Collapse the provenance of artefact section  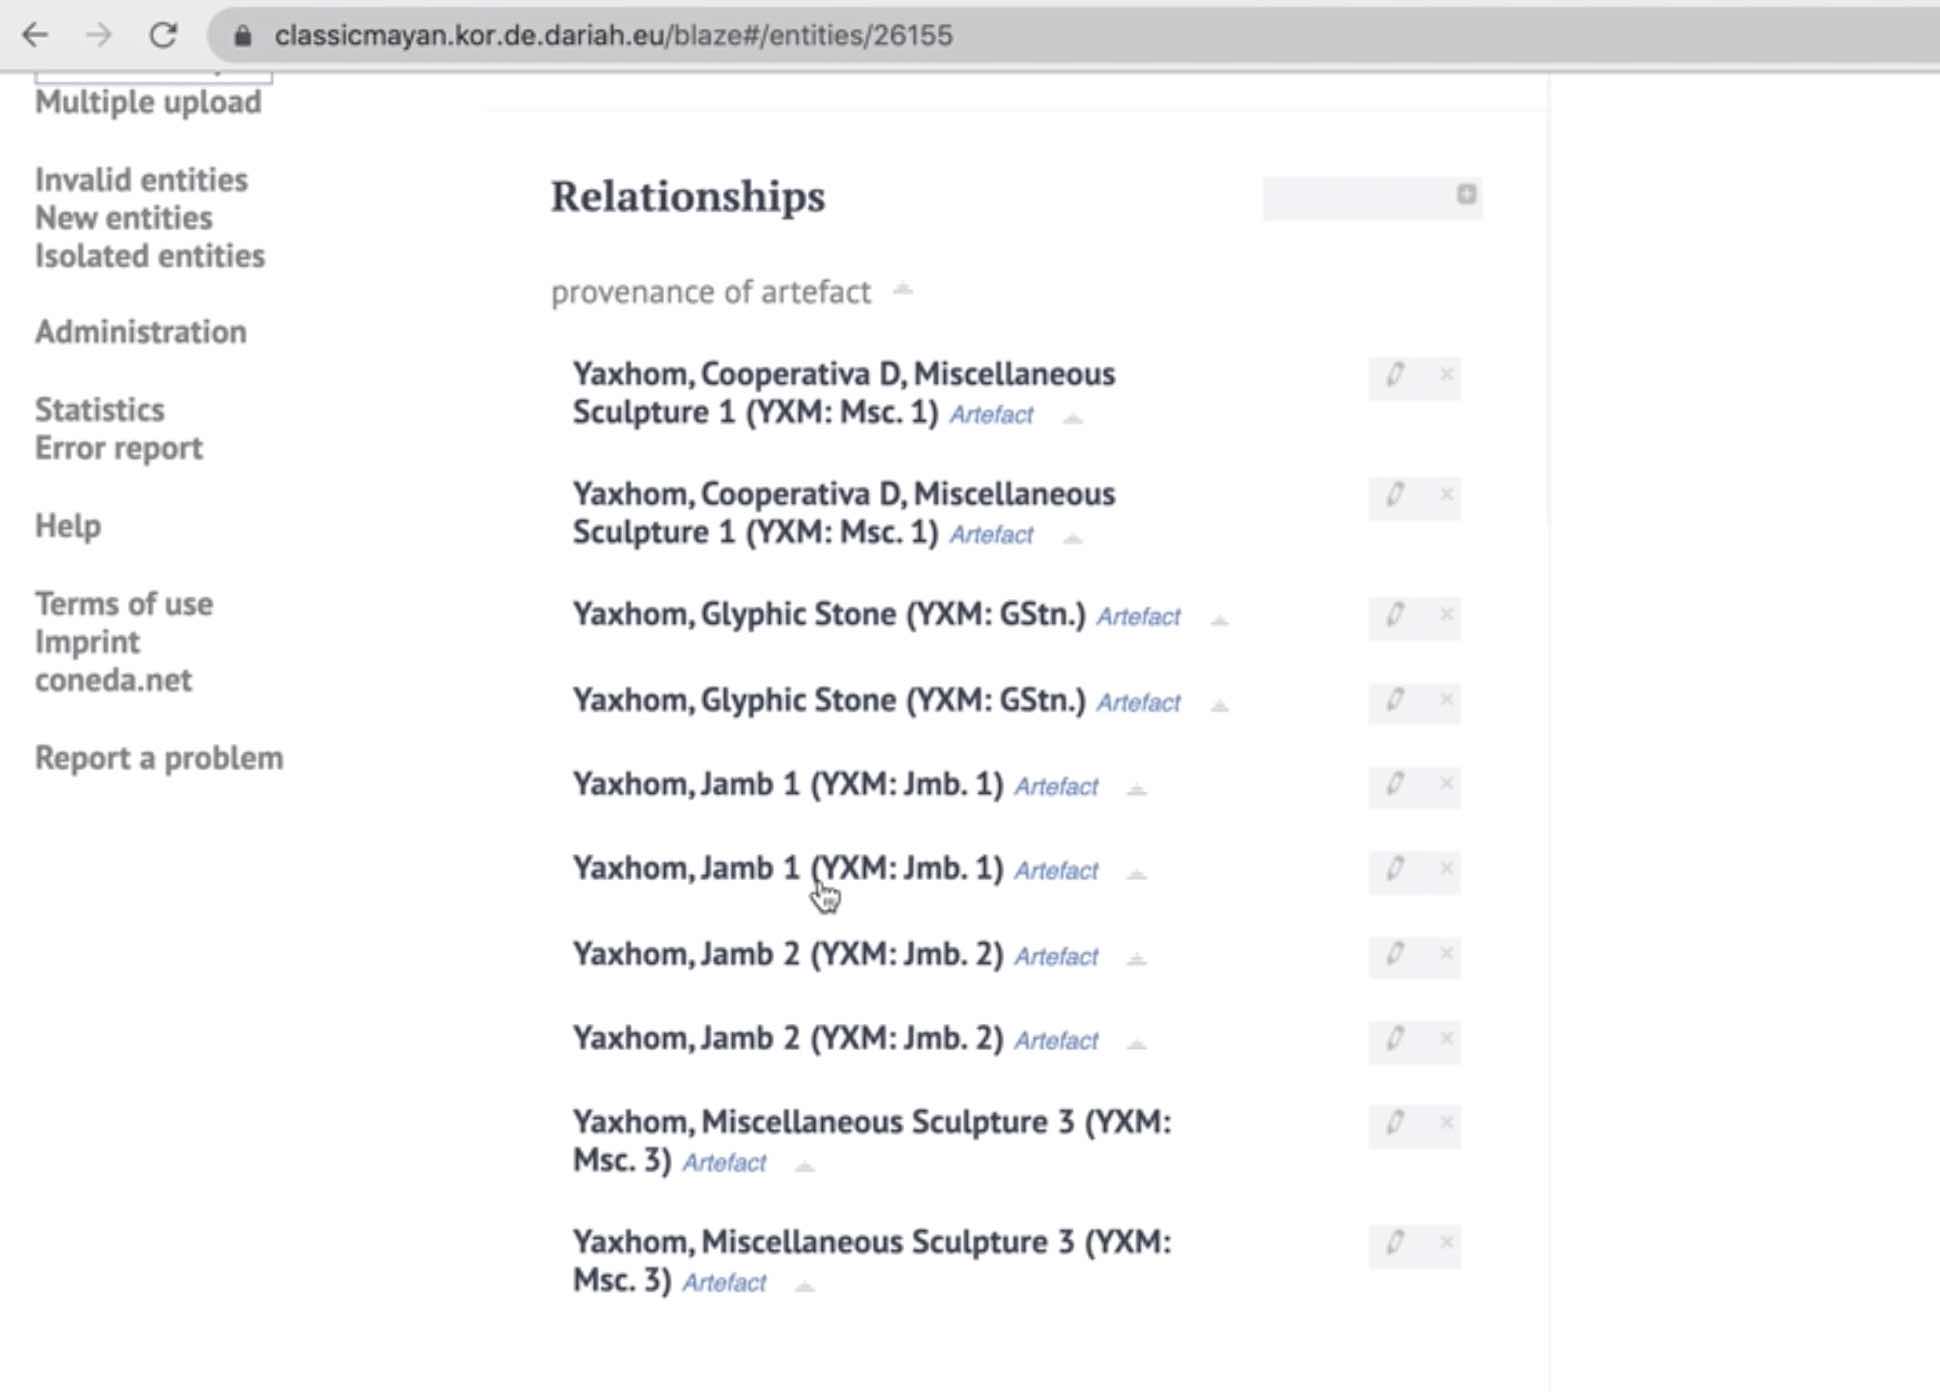901,291
